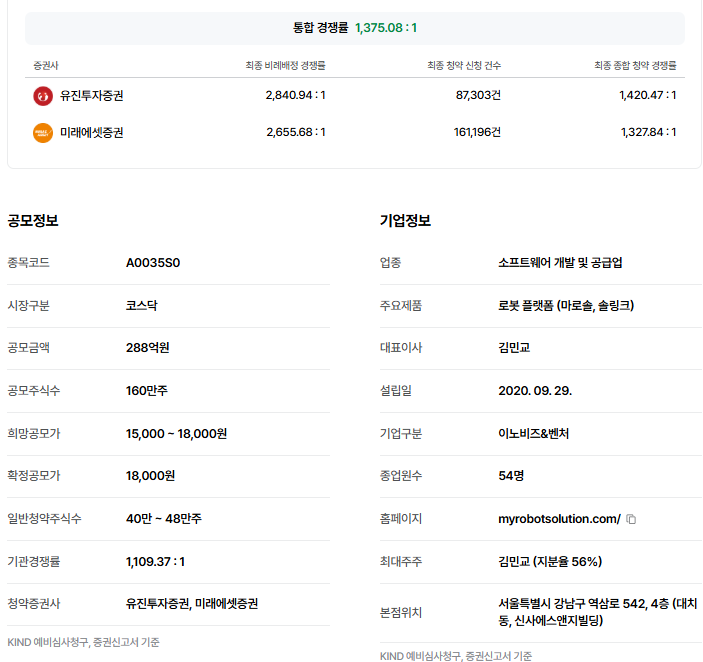Click the 본점위치 label
Viewport: 703px width, 662px height.
(x=401, y=613)
